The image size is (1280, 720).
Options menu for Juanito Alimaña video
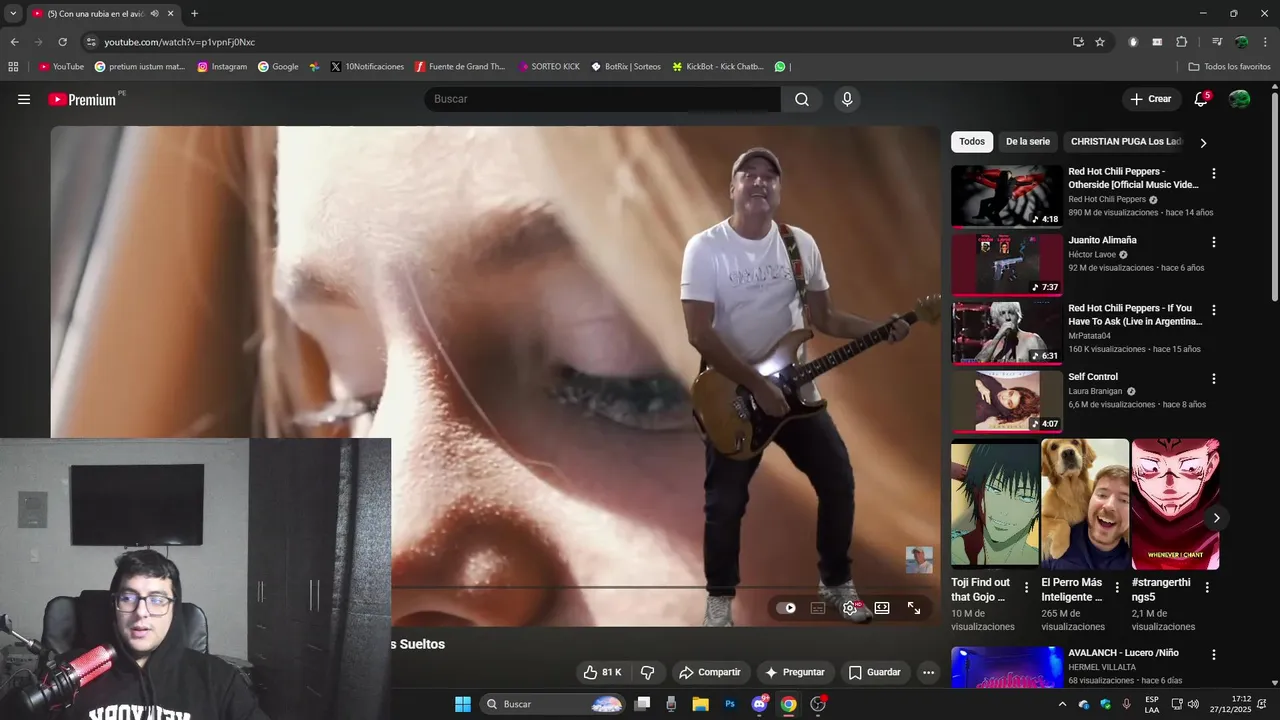(1214, 242)
